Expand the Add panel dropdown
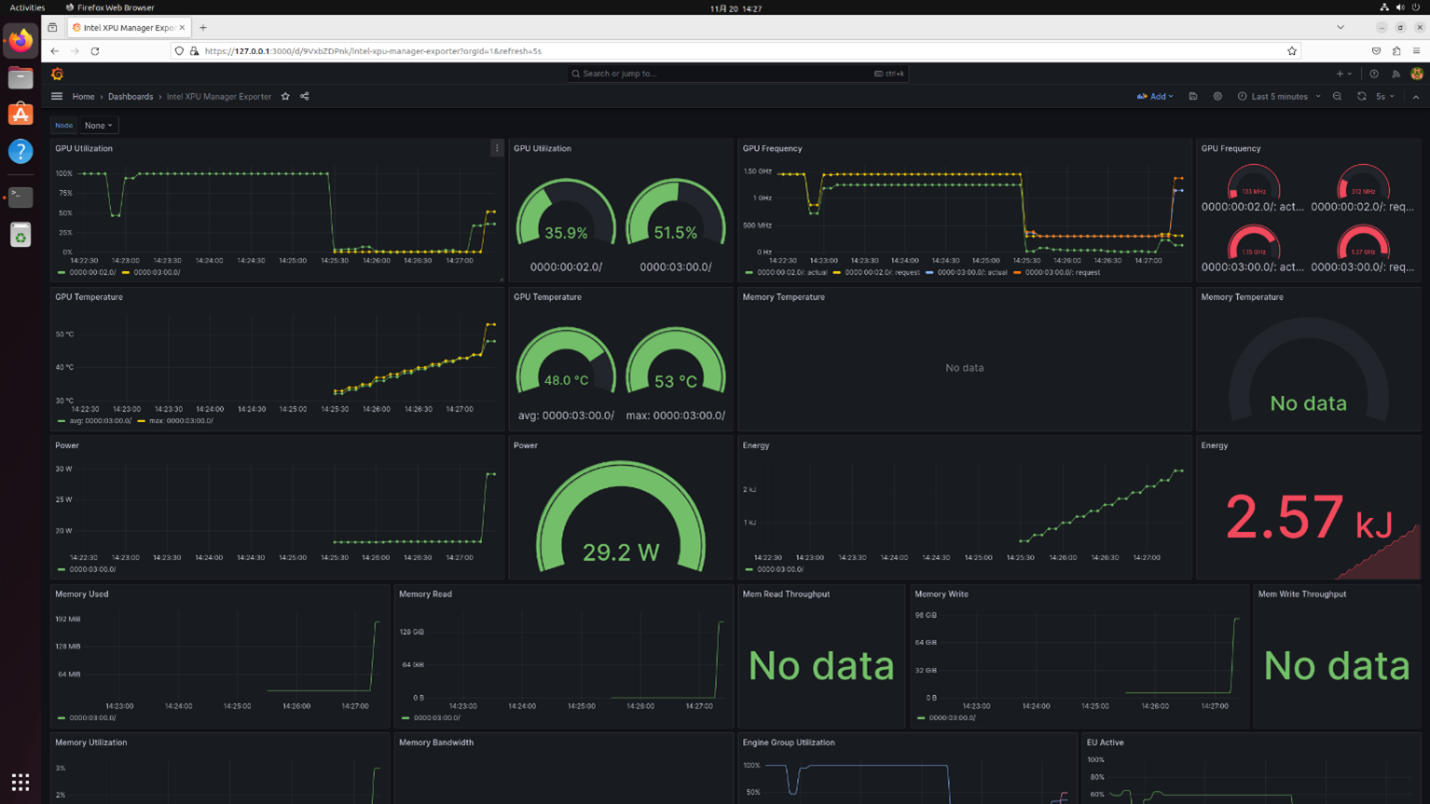 (1155, 97)
